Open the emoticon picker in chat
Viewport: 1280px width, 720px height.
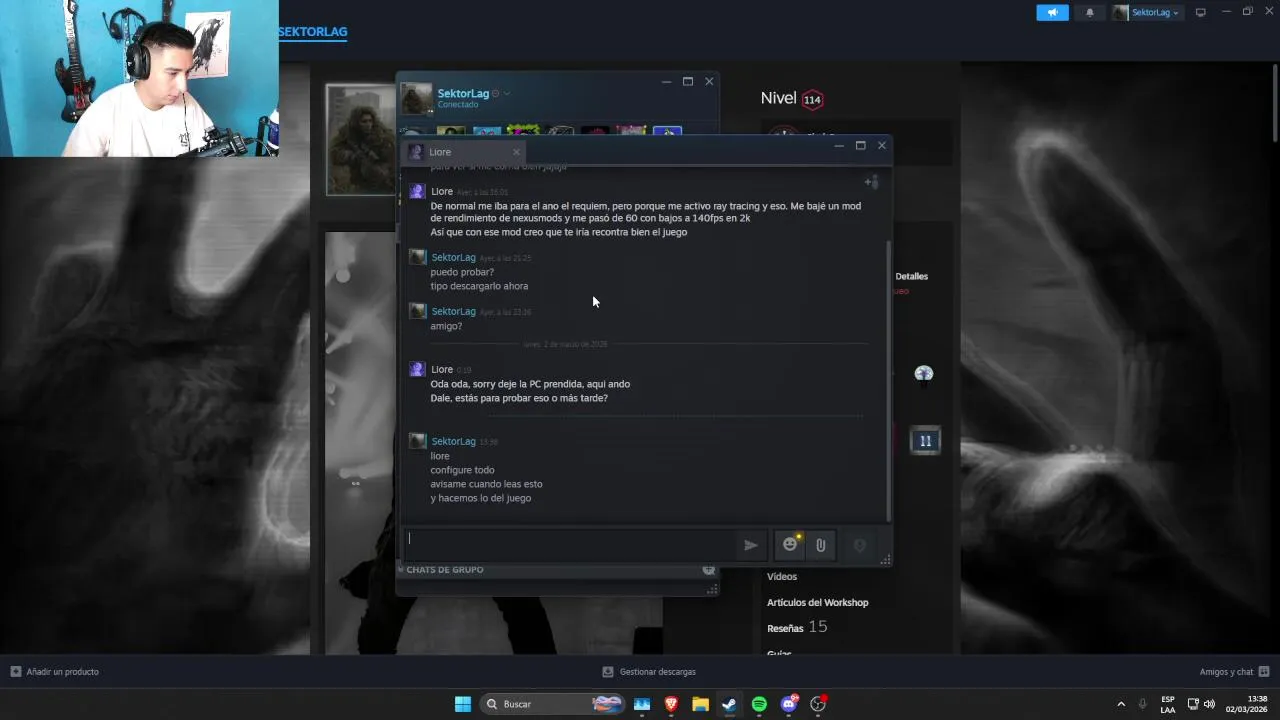790,544
